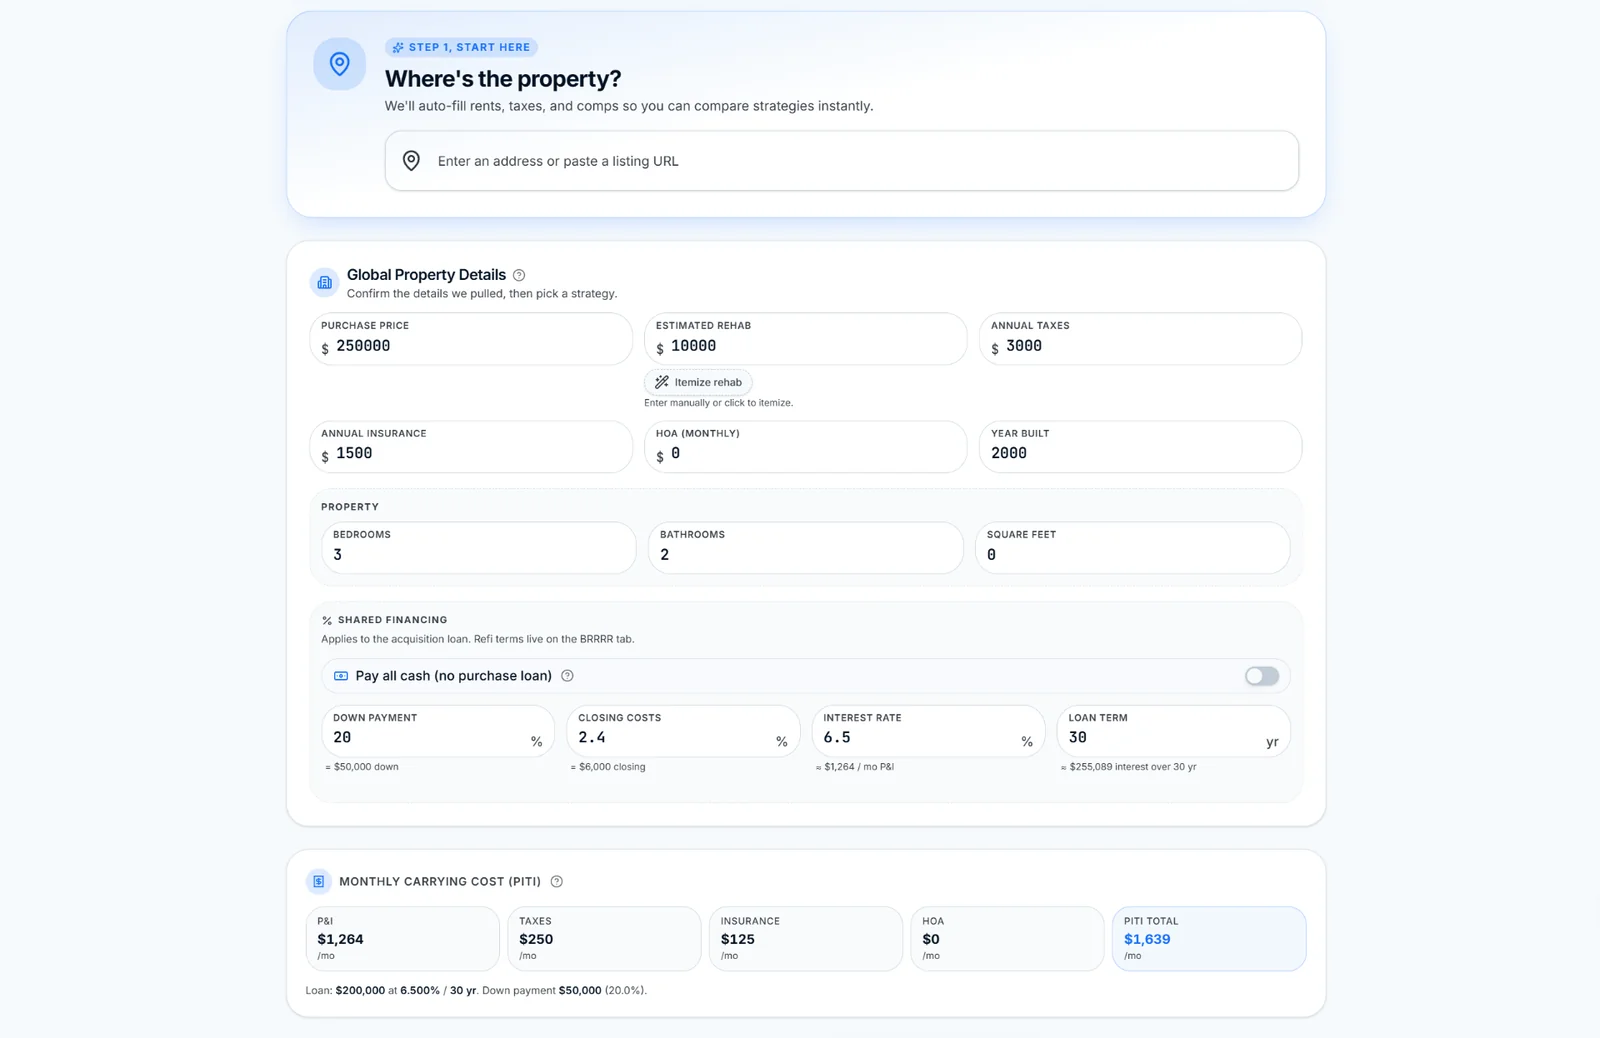Click 'MONTHLY CARRYING COST (PITI)' heading
1600x1038 pixels.
point(440,881)
